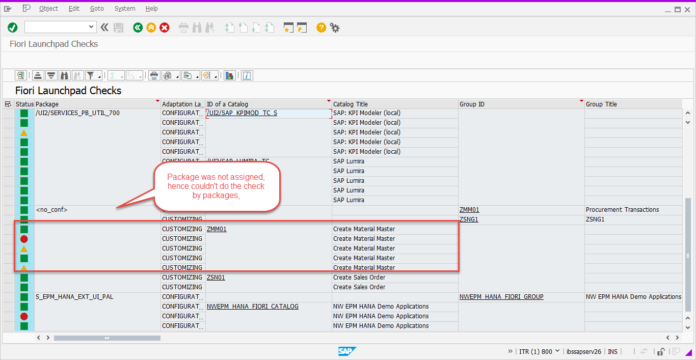Open catalog link /UI2/SAP_KPIMOD_TC_S
This screenshot has height=360, width=696.
tap(242, 113)
